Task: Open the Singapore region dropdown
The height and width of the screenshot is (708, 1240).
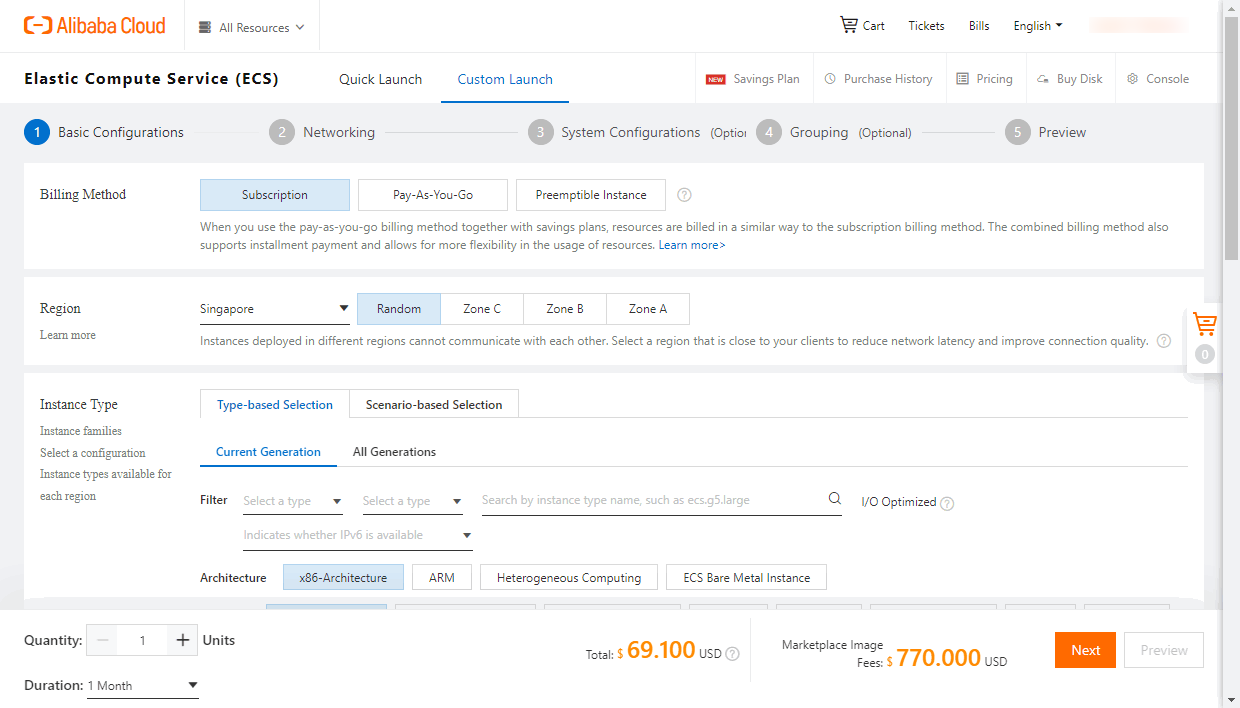Action: pos(275,309)
